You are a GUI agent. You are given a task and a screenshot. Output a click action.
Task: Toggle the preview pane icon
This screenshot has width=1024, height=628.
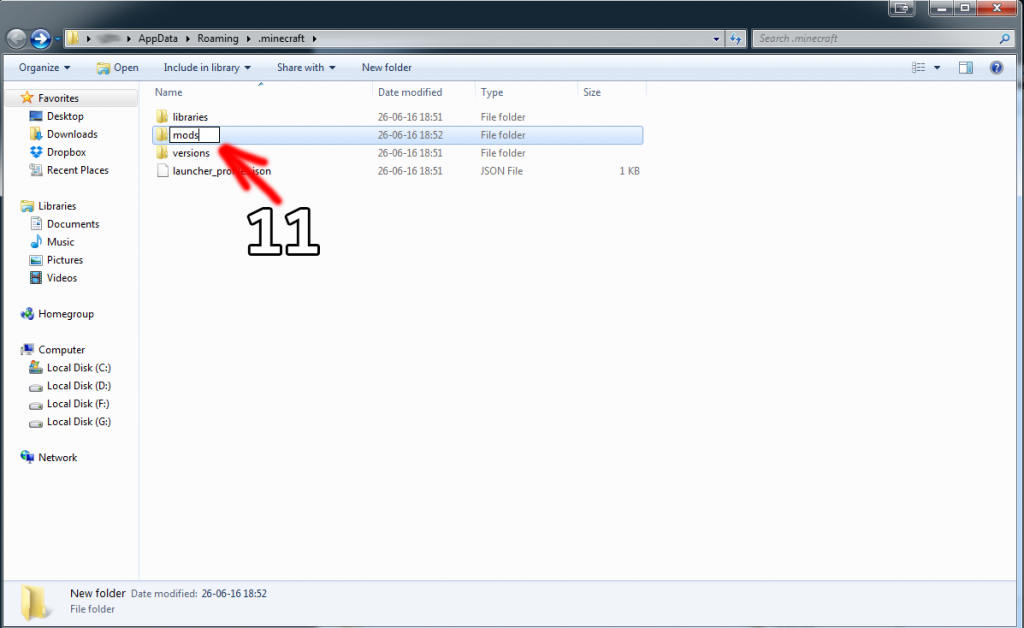point(965,67)
